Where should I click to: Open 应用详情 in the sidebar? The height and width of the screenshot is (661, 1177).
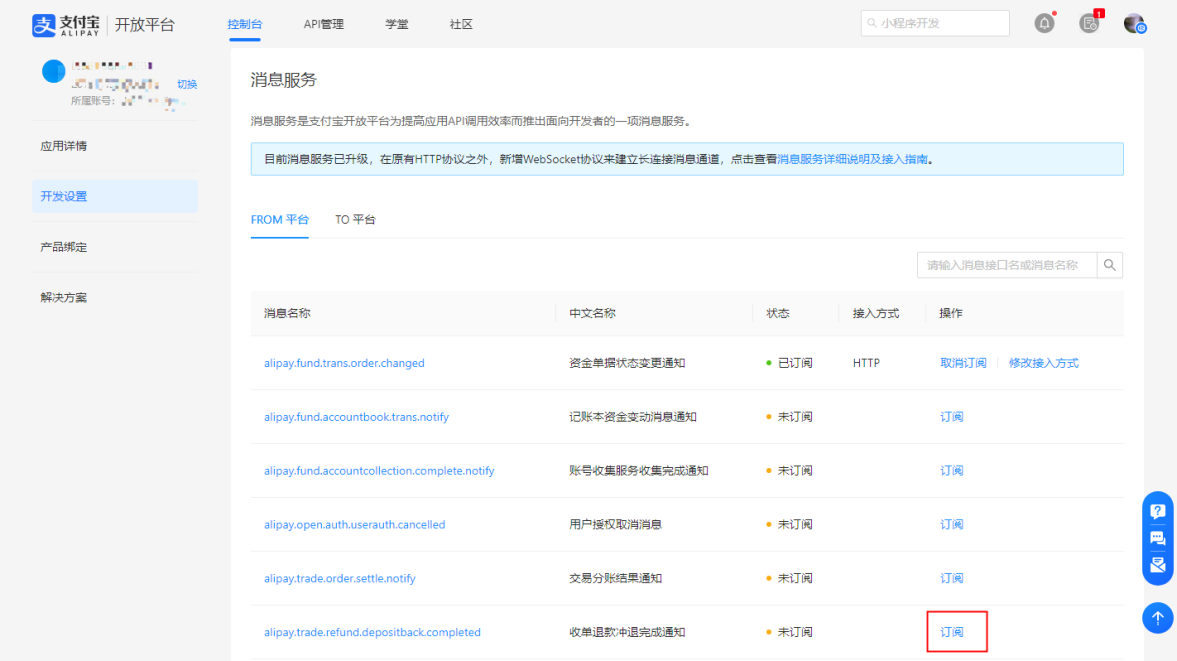click(x=115, y=146)
